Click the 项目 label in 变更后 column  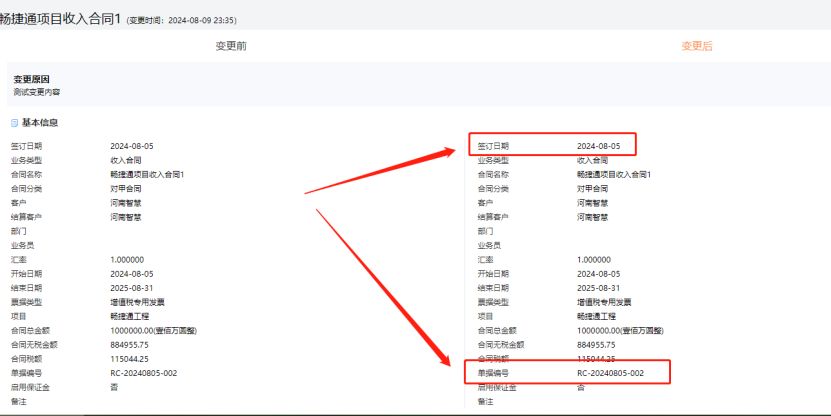(x=485, y=316)
